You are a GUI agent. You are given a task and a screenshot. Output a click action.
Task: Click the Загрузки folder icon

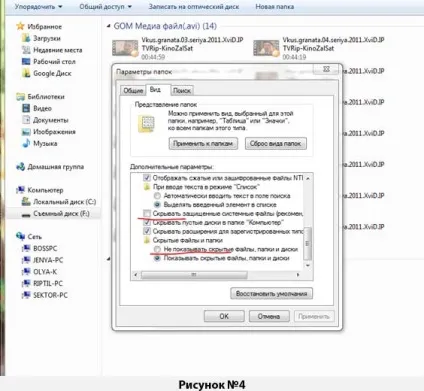point(26,38)
